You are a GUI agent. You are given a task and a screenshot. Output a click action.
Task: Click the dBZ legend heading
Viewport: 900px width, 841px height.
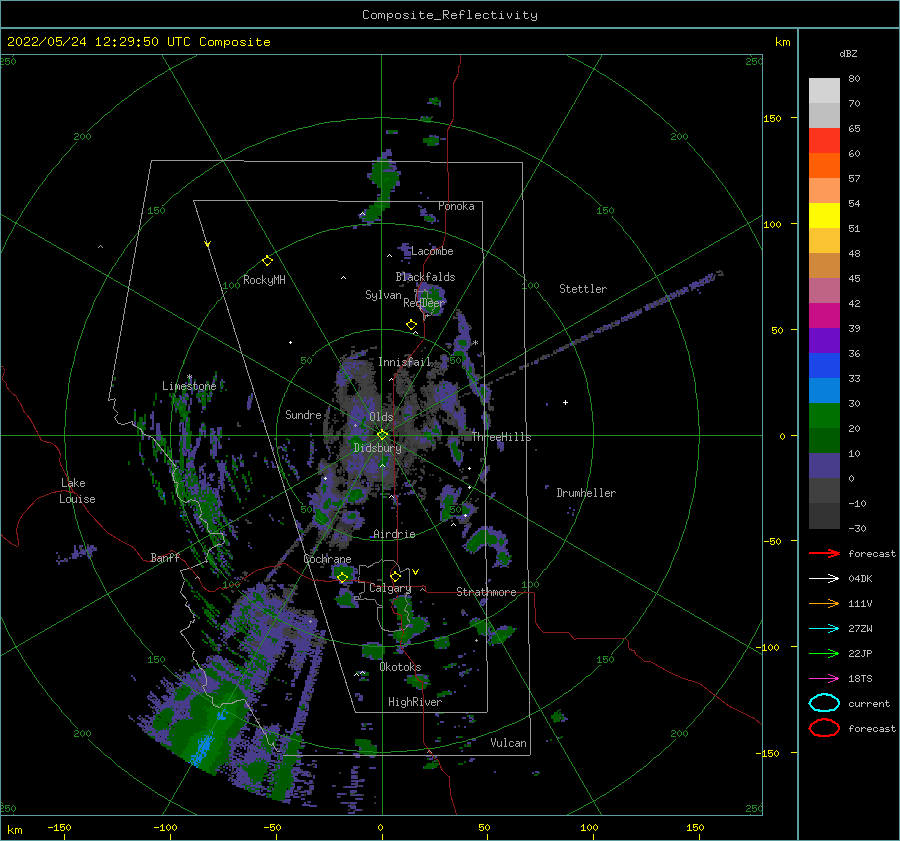[x=848, y=53]
